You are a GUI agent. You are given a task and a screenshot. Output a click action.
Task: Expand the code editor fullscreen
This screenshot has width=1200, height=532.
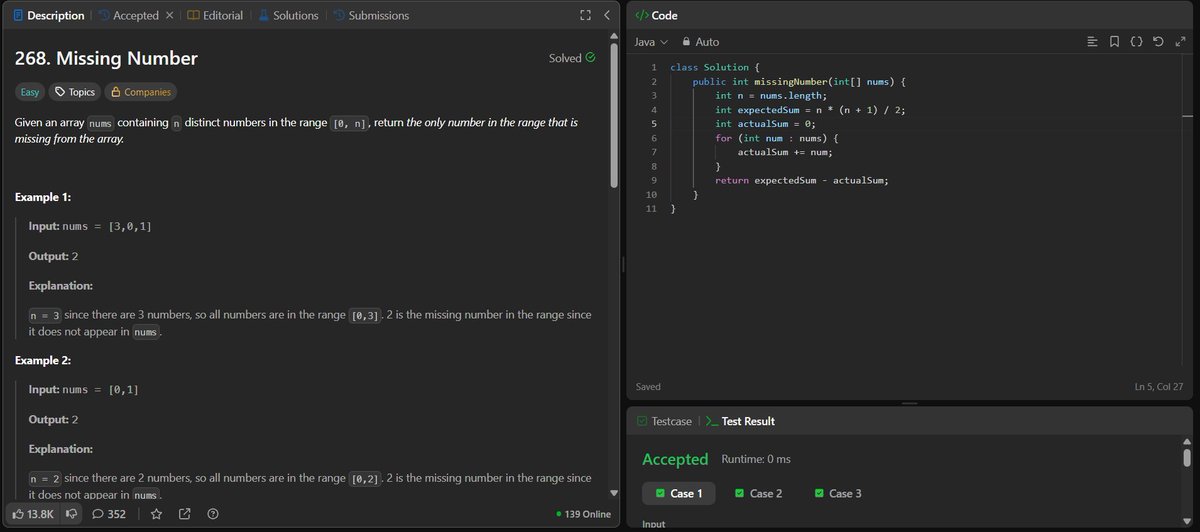click(x=1179, y=42)
